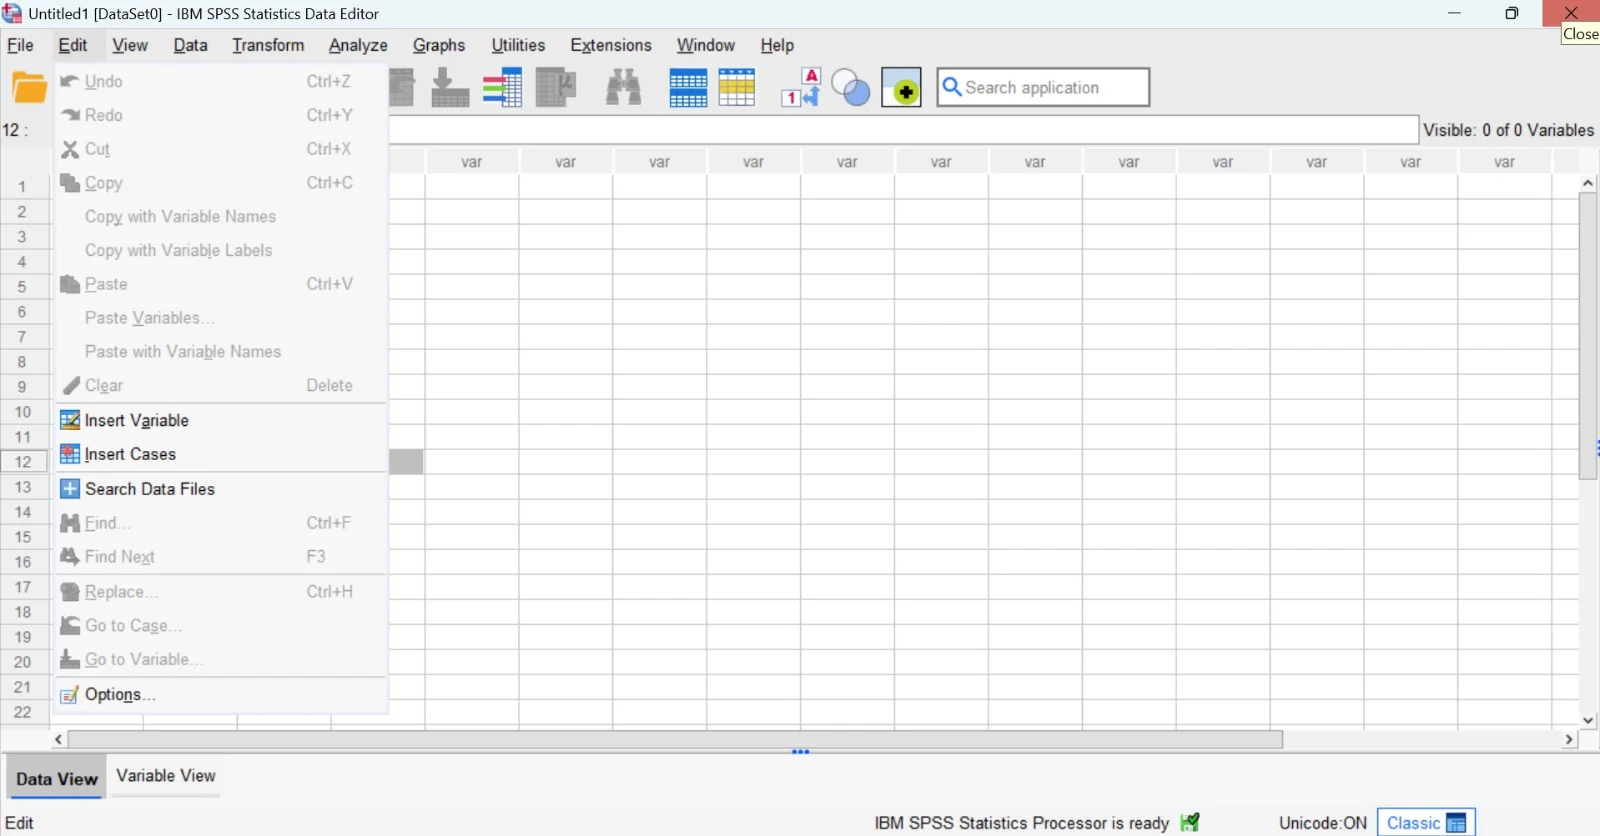Click the Go to Case... entry
Viewport: 1600px width, 836px height.
220,626
